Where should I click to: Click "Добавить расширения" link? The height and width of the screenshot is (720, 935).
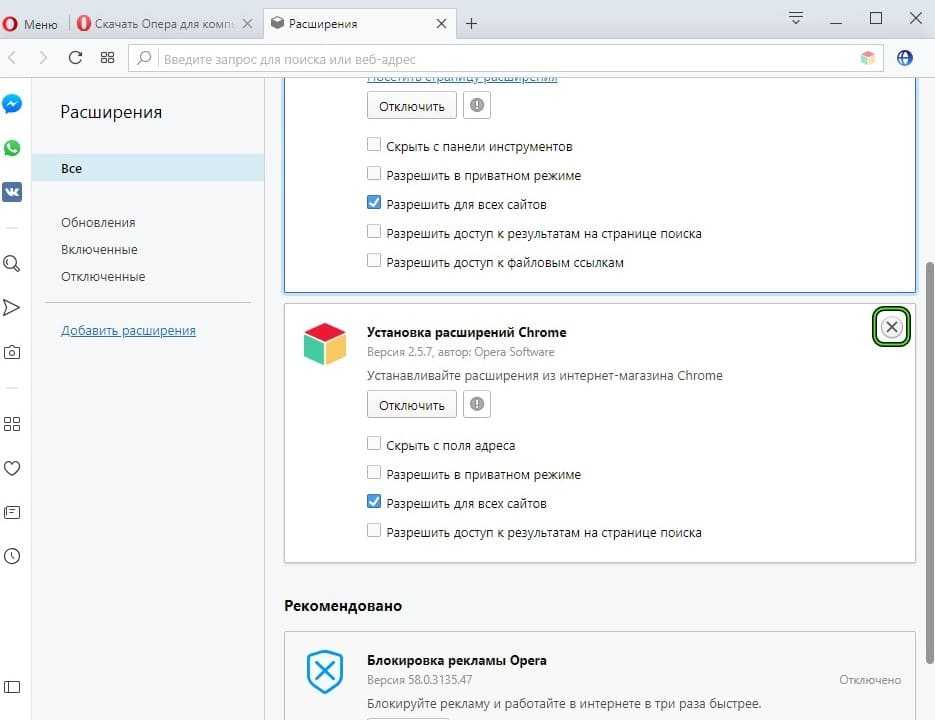tap(128, 330)
